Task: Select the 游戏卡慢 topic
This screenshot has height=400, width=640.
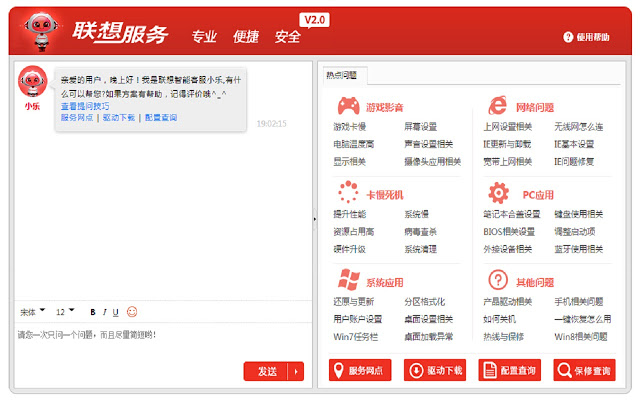Action: point(349,127)
